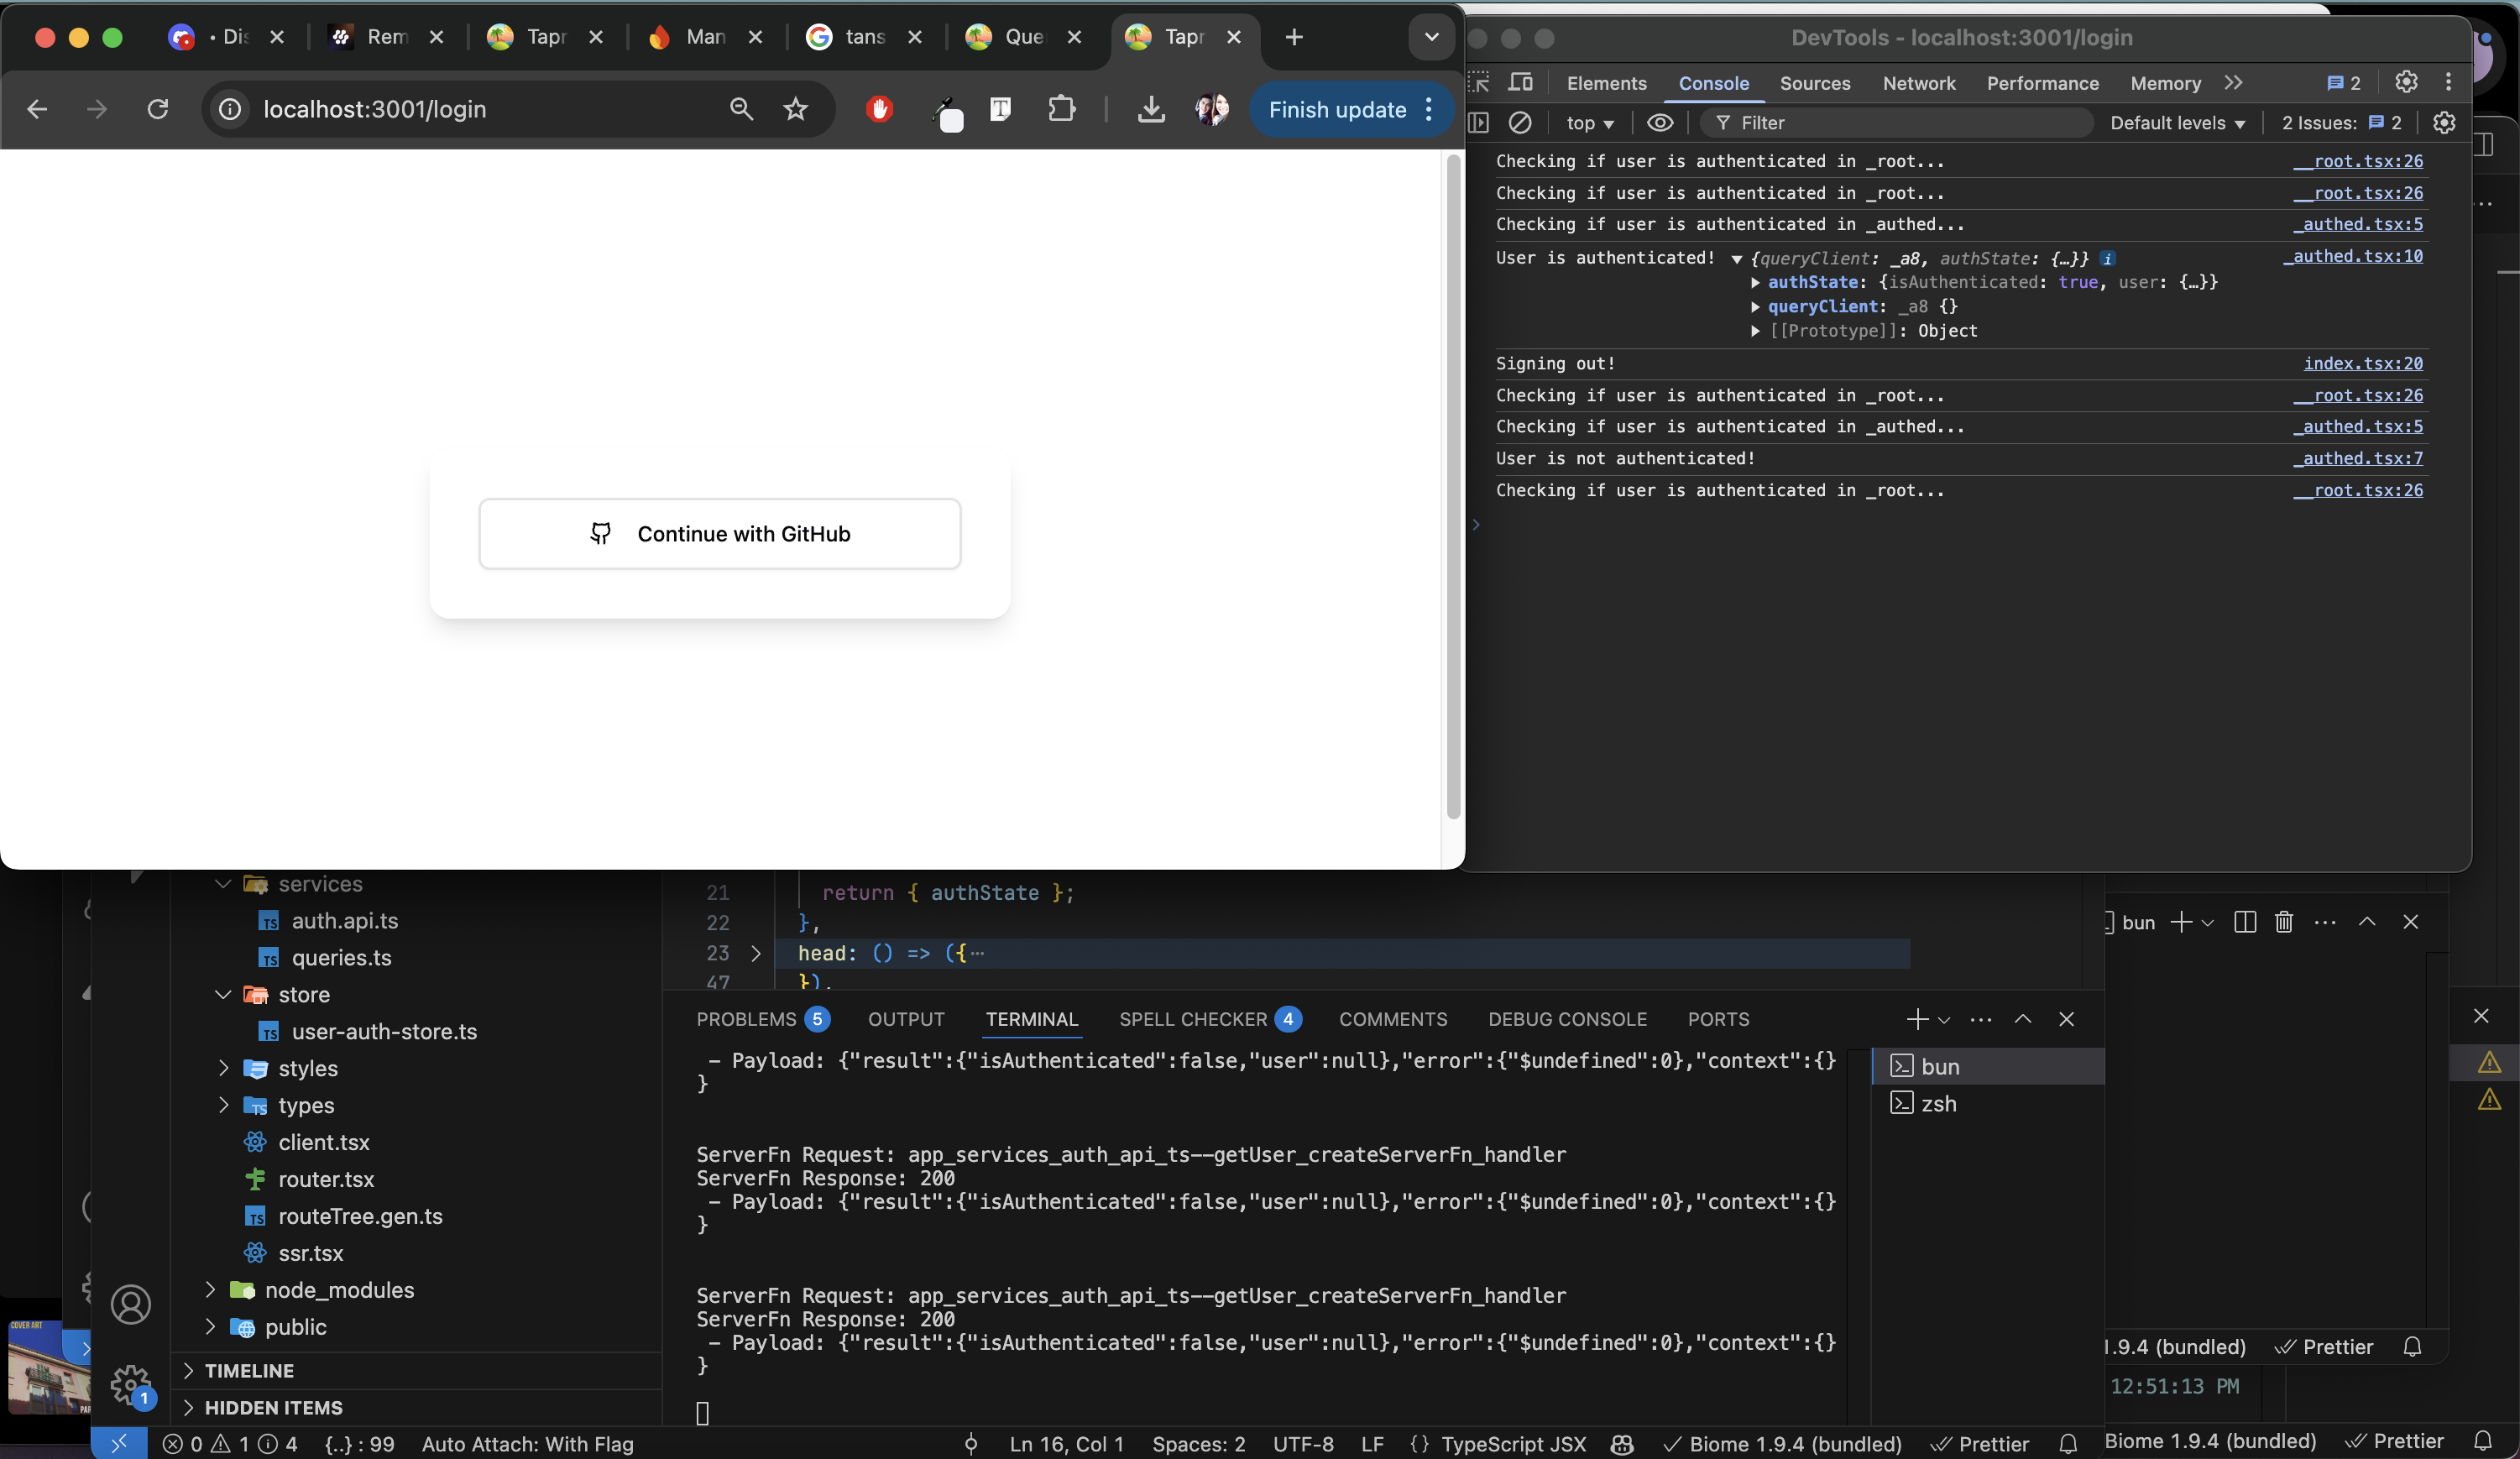The width and height of the screenshot is (2520, 1459).
Task: Click Continue with GitHub button
Action: [x=719, y=534]
